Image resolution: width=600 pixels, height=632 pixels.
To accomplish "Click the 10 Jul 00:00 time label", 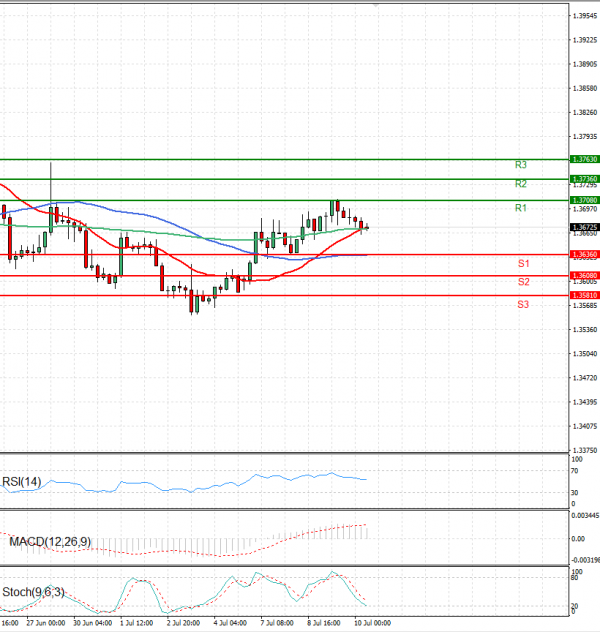I will 373,623.
